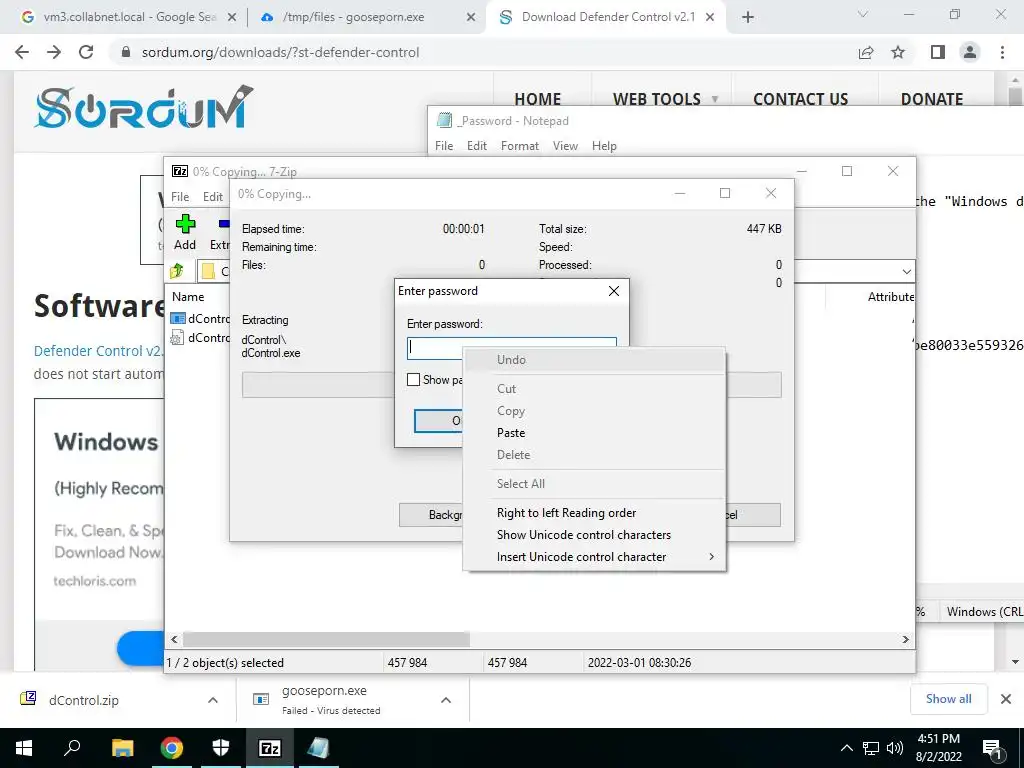1024x768 pixels.
Task: Click the address bar URL
Action: pos(280,52)
